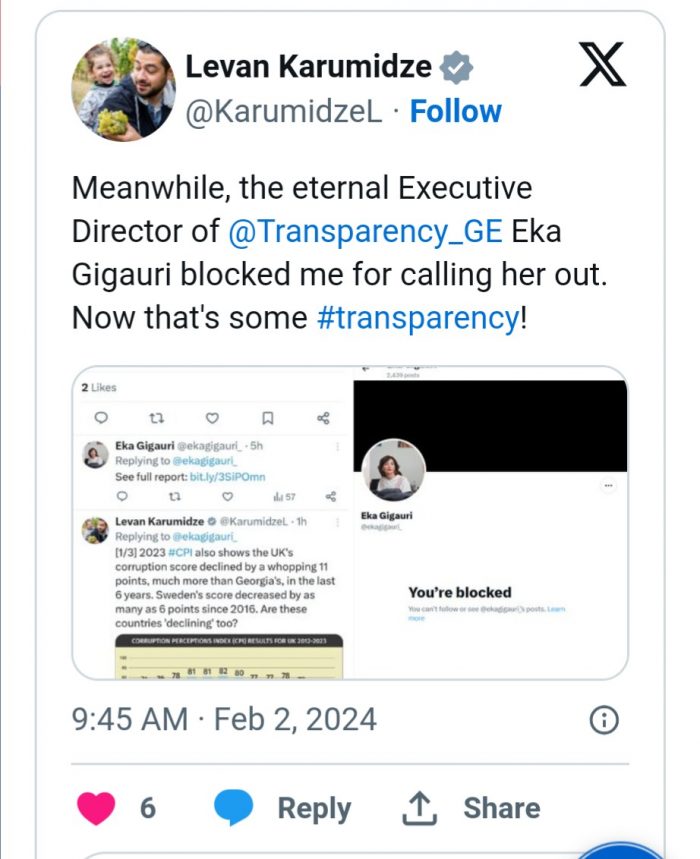The width and height of the screenshot is (700, 859).
Task: Click the verified badge beside Levan Karumidze
Action: (456, 68)
